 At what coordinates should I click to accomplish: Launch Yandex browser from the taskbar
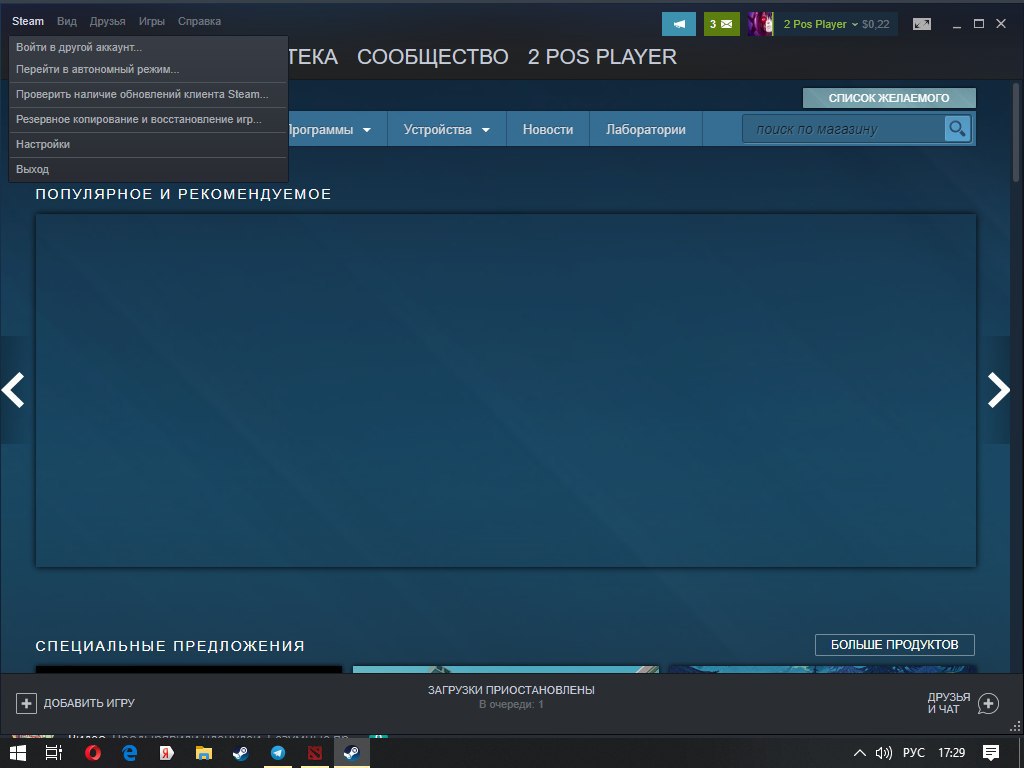click(167, 753)
